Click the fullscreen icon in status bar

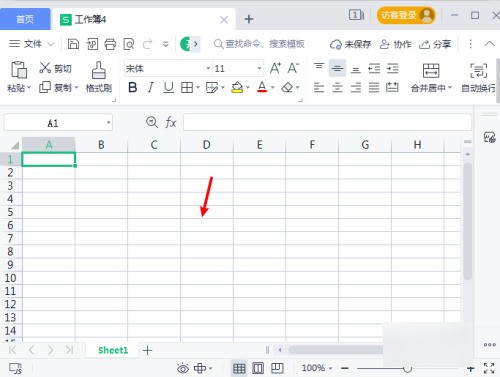[x=489, y=368]
